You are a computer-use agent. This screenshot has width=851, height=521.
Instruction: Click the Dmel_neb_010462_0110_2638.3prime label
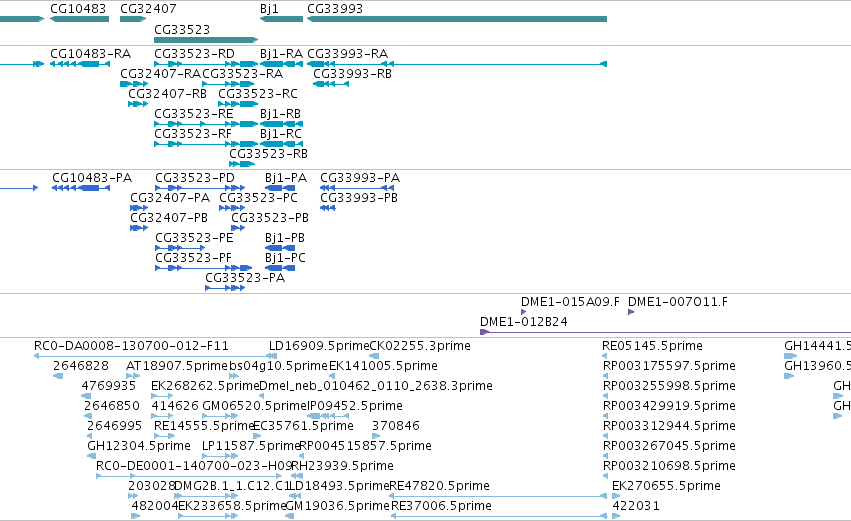(376, 386)
